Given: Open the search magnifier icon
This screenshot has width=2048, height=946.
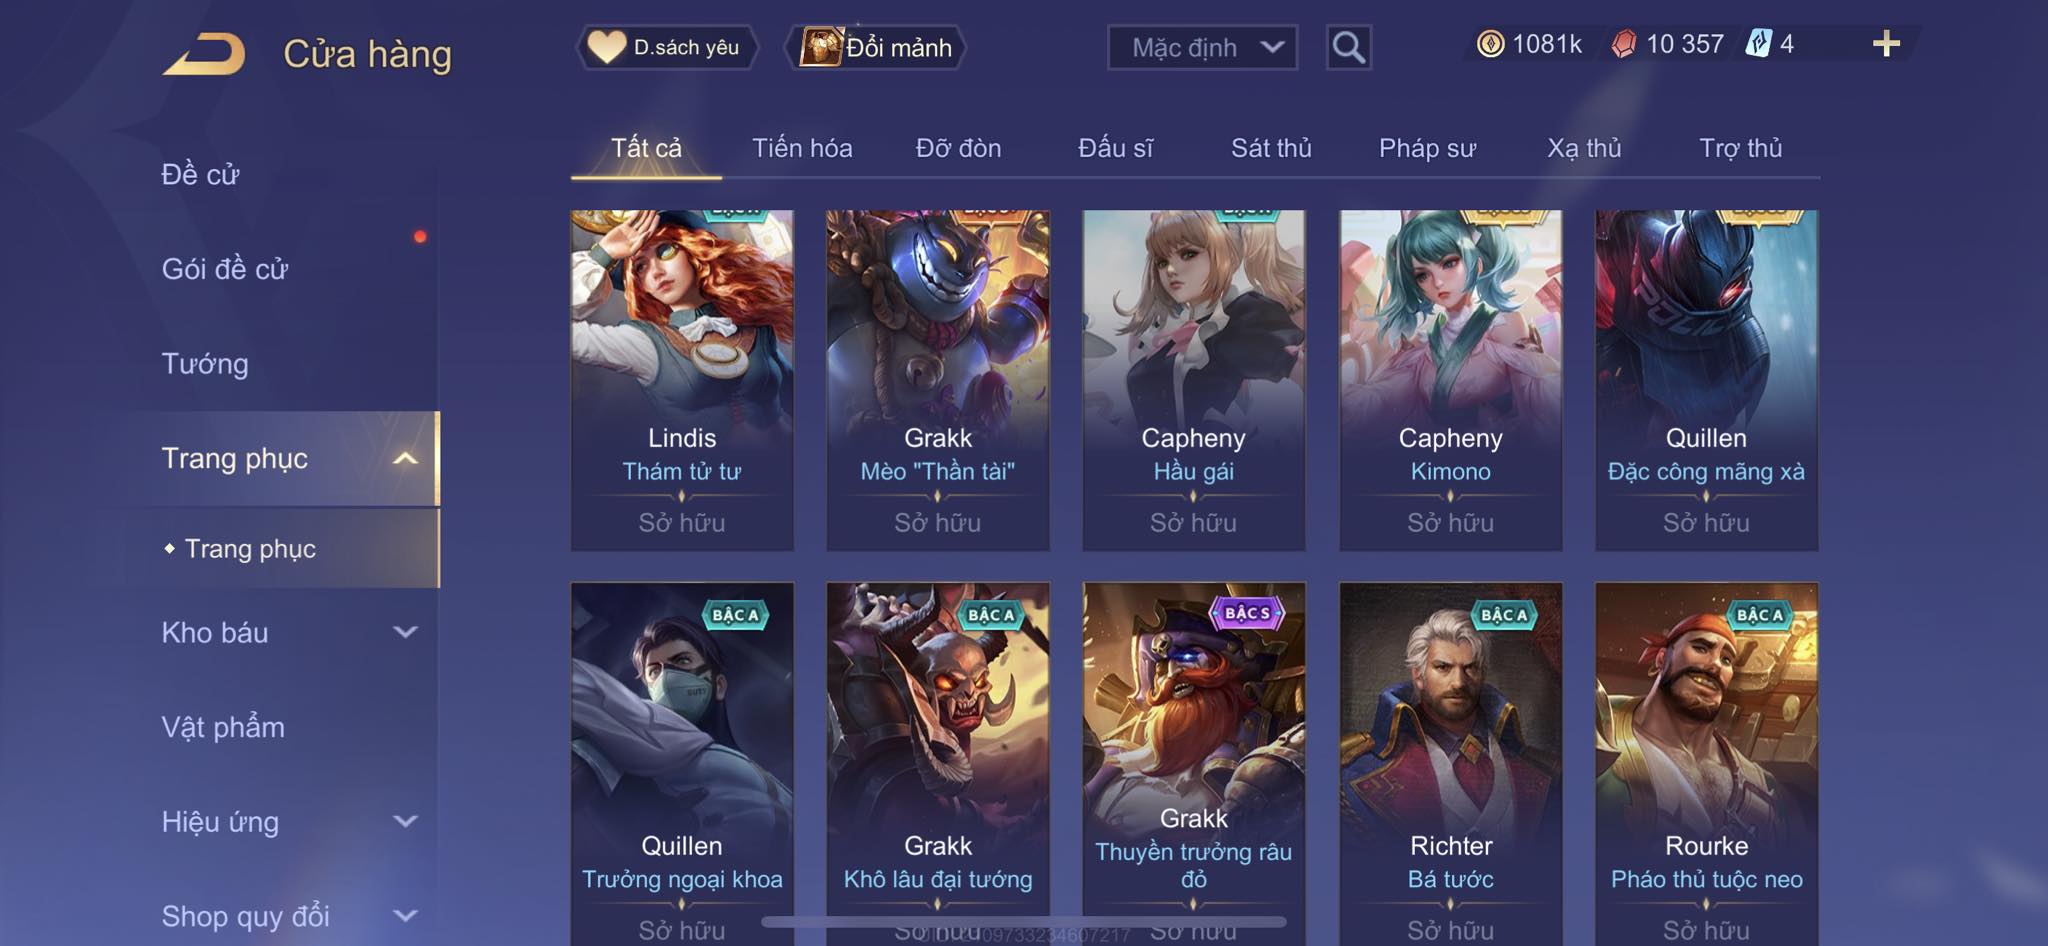Looking at the screenshot, I should (x=1348, y=47).
